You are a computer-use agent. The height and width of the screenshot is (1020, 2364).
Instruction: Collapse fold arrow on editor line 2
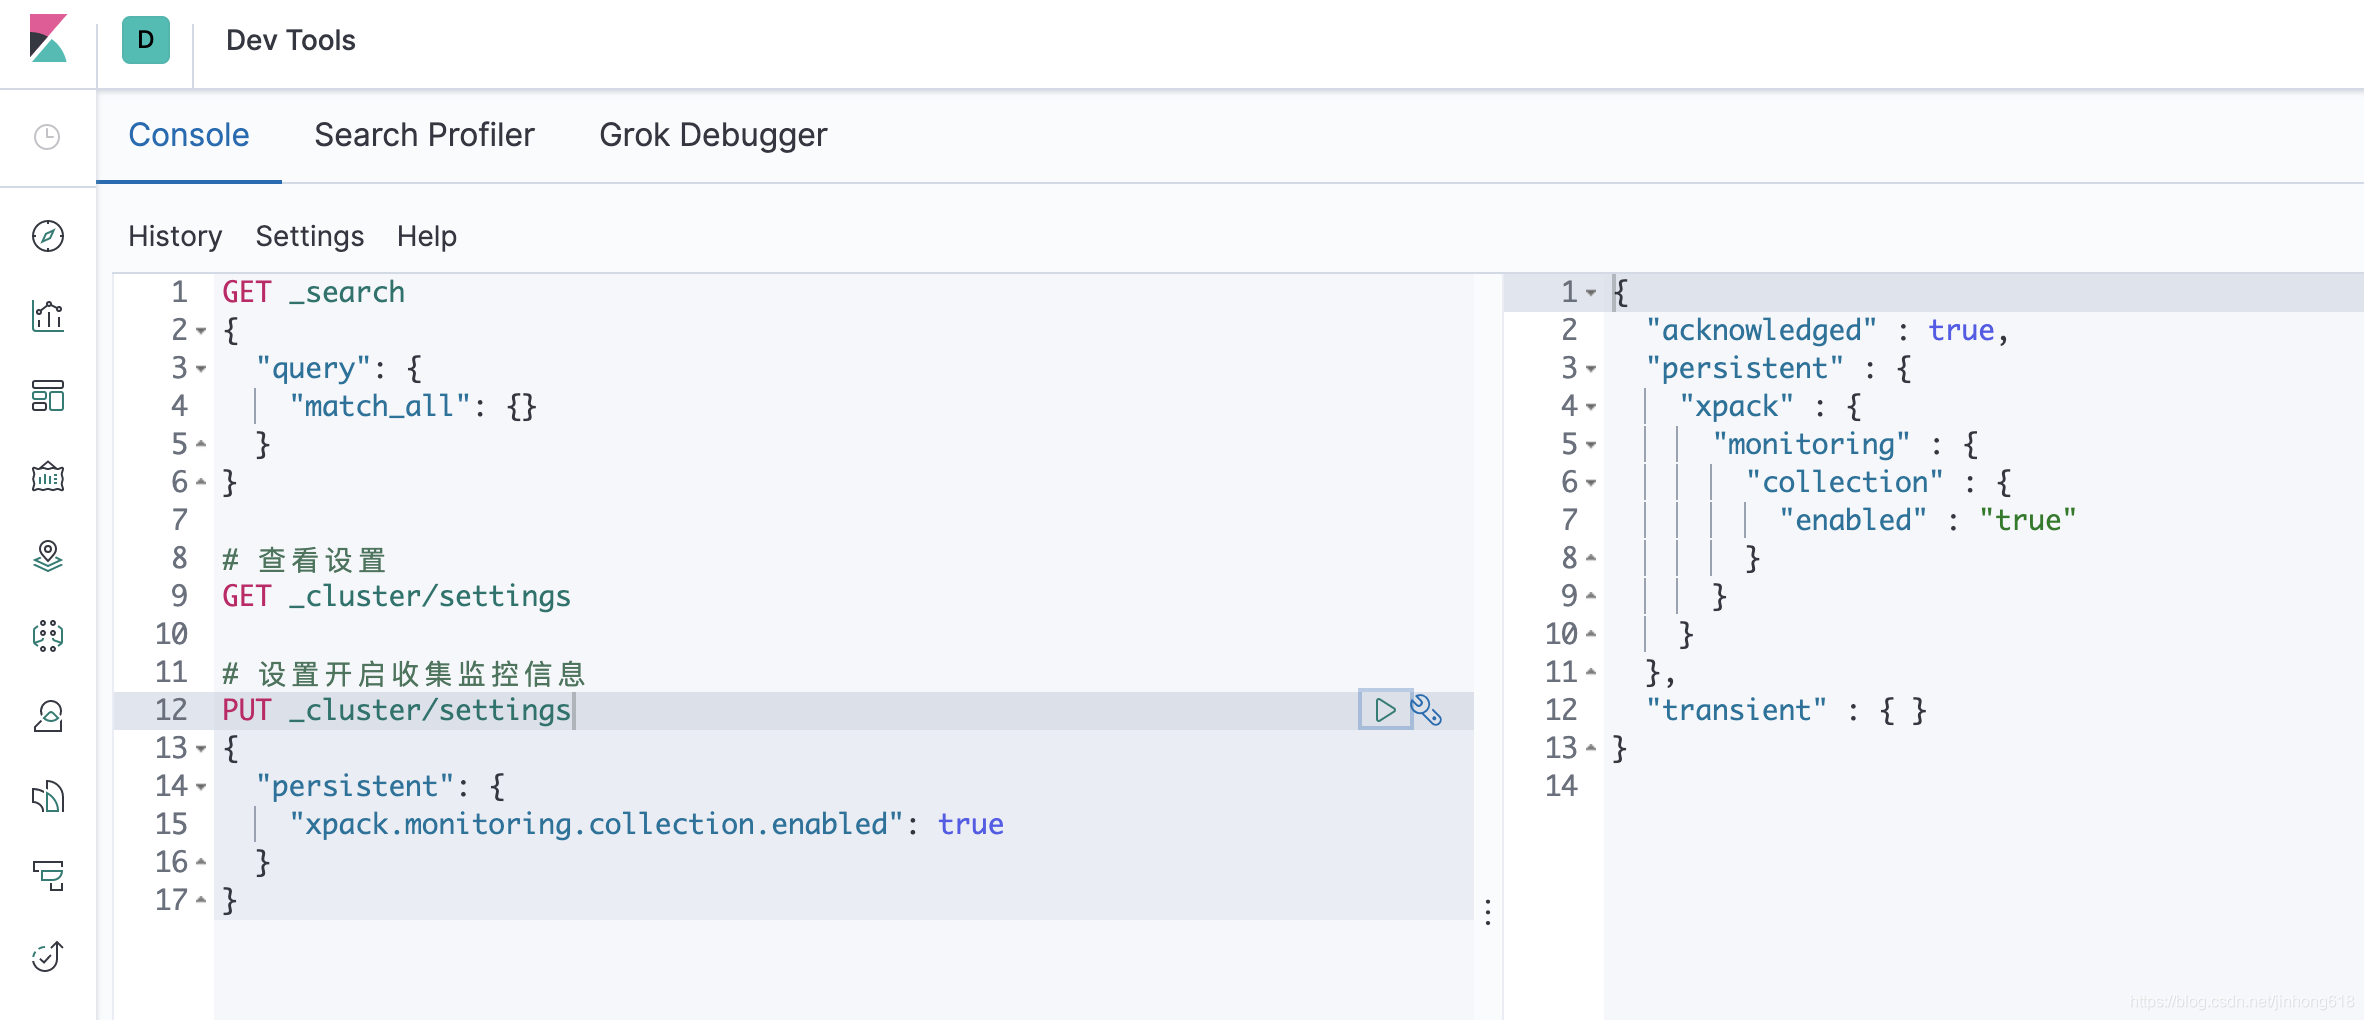tap(201, 330)
